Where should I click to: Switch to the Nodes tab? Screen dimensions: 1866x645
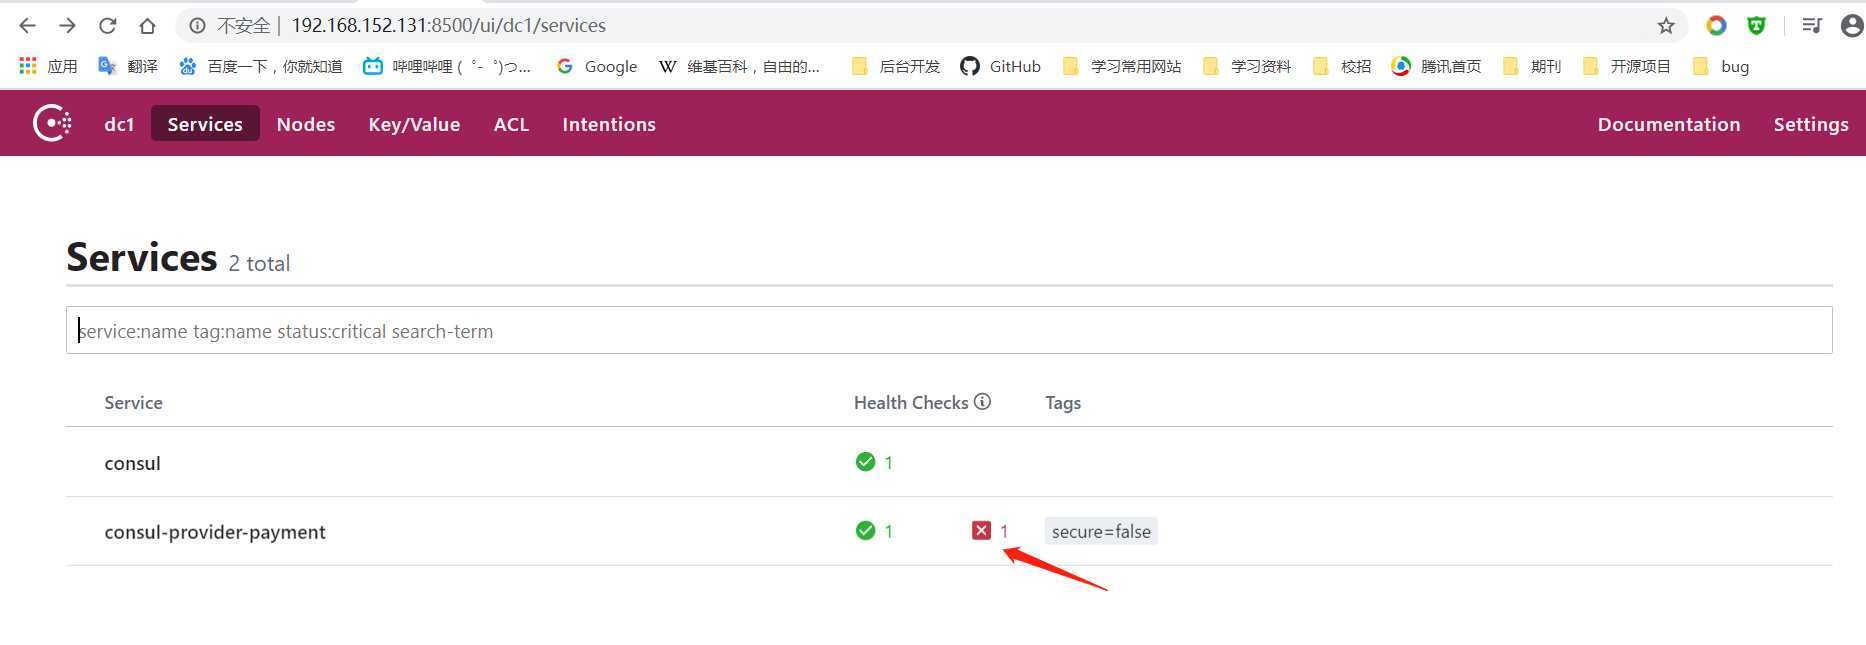pyautogui.click(x=306, y=124)
